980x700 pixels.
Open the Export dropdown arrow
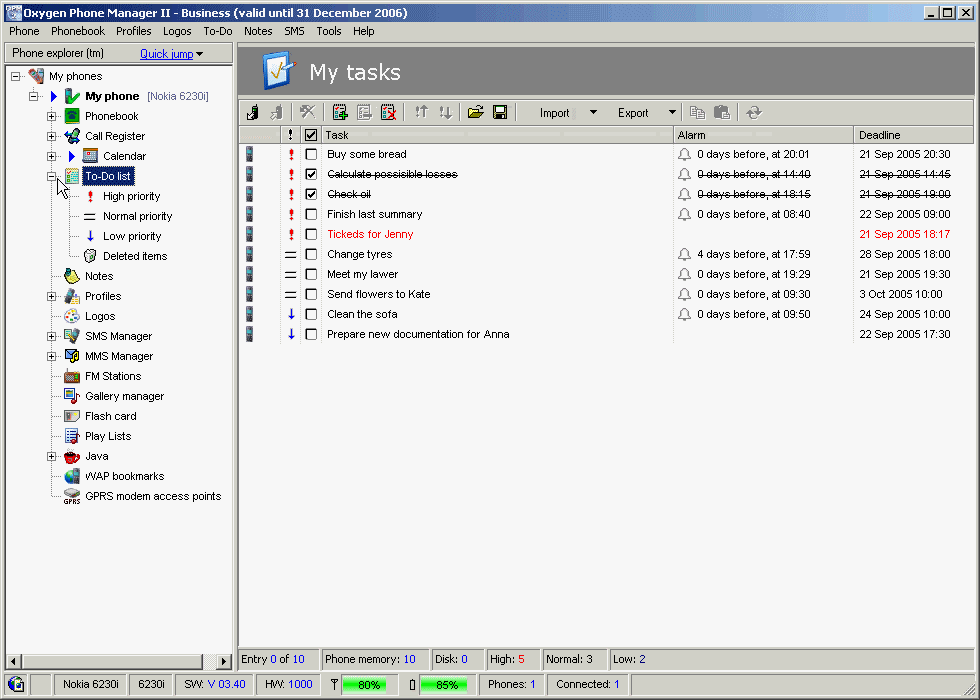[x=672, y=112]
